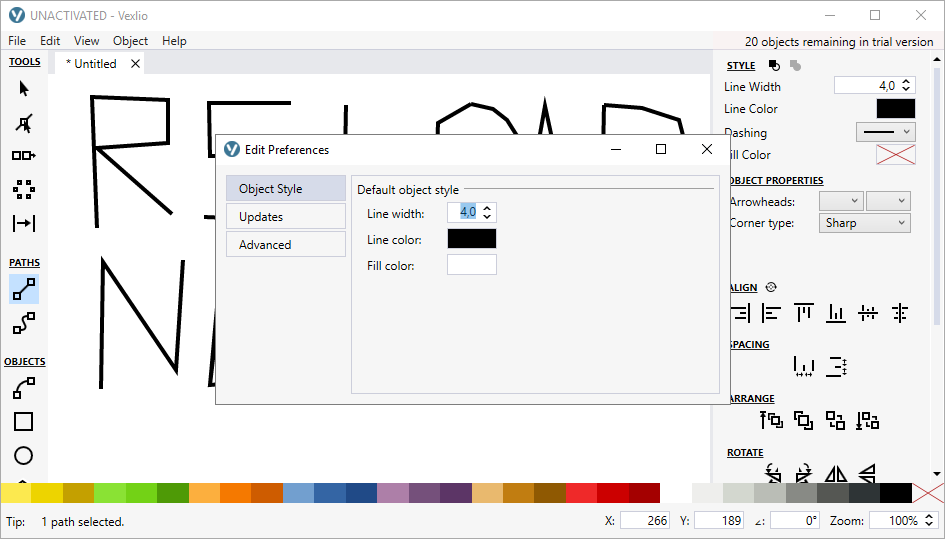Select the arrow selection tool
Viewport: 945px width, 539px height.
[x=24, y=89]
